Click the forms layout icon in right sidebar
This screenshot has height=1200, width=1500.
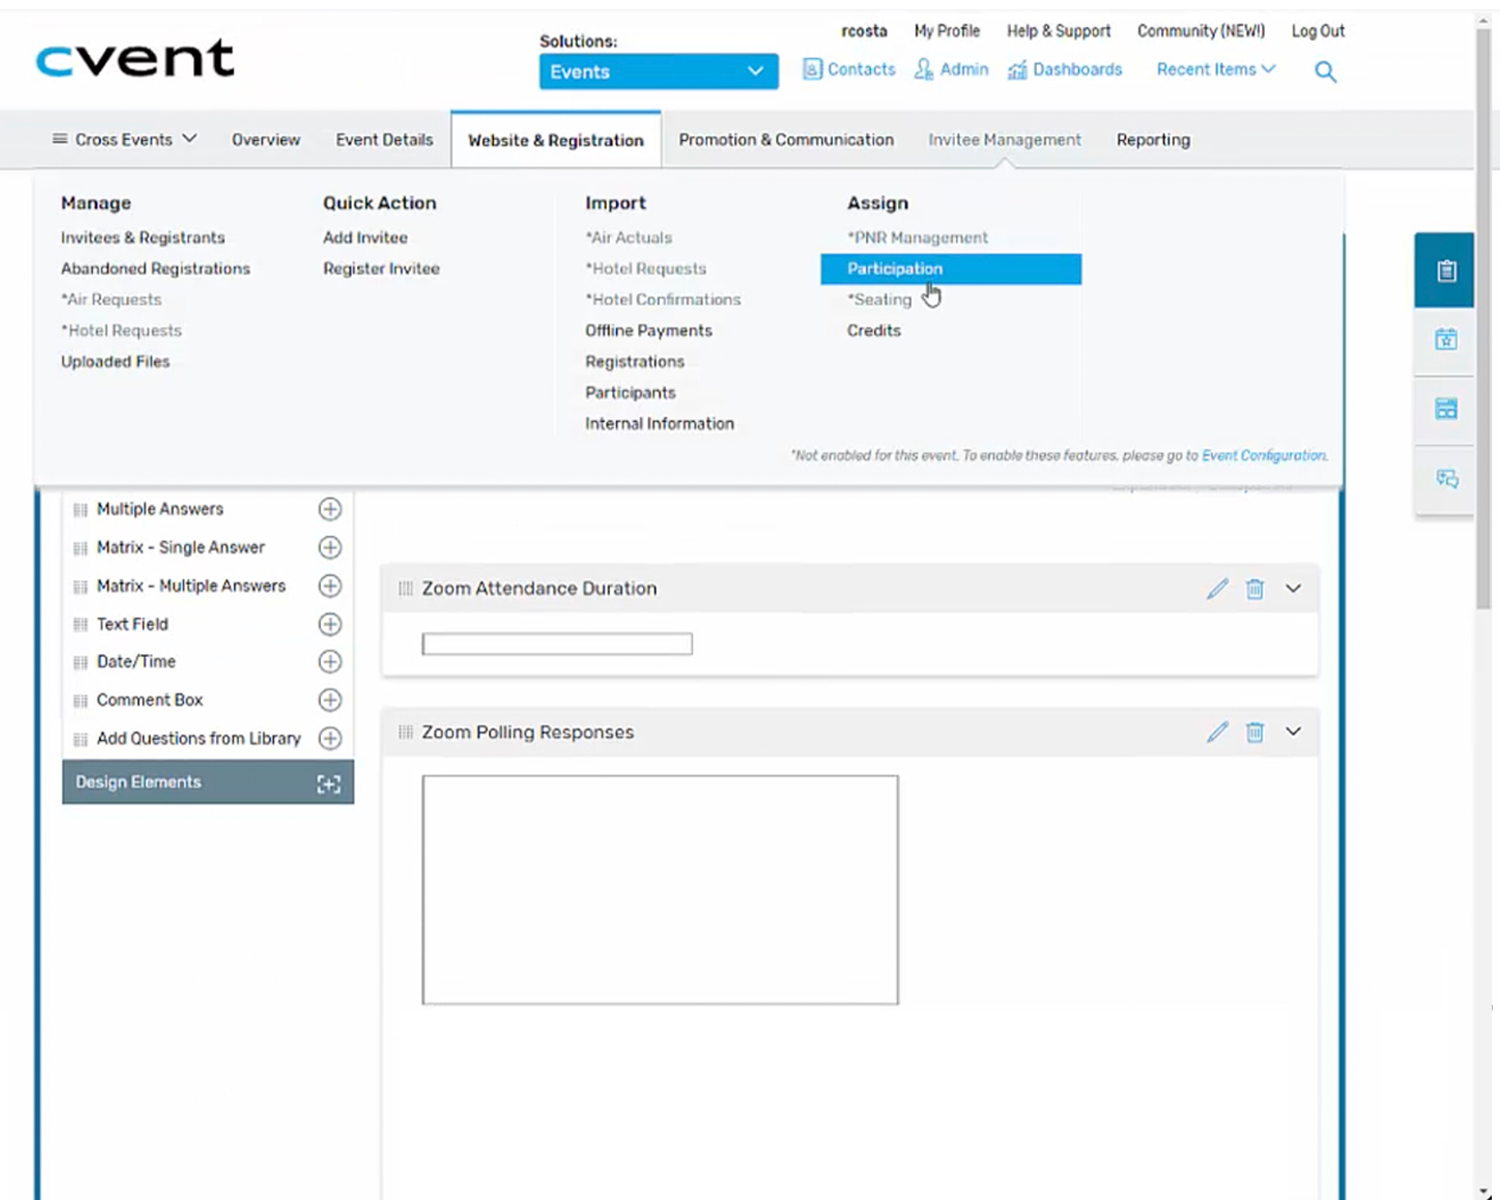point(1444,408)
